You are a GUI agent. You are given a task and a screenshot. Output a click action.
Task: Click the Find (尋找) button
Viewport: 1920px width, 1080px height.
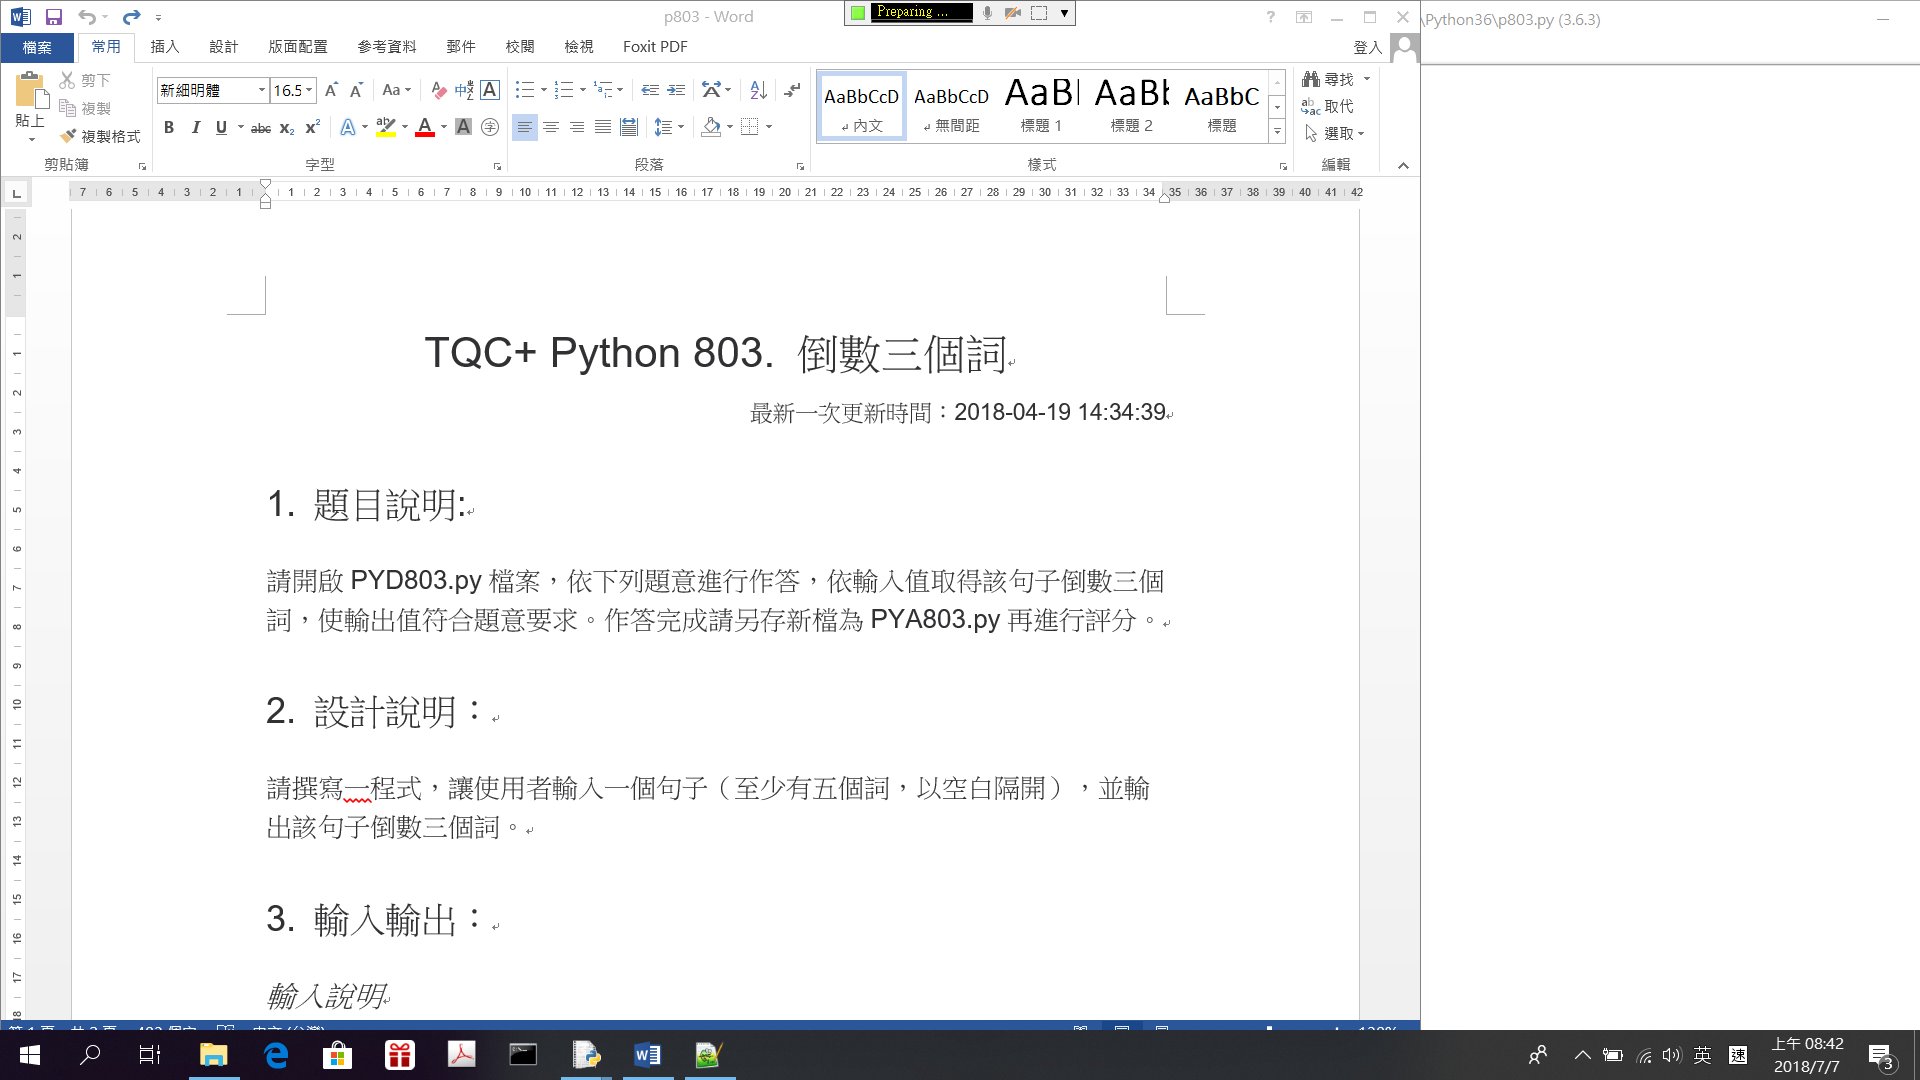coord(1328,79)
